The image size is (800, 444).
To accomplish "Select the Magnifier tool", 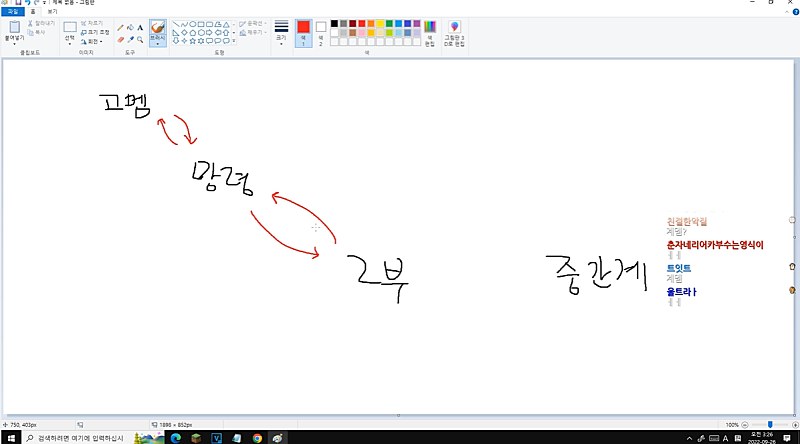I will pyautogui.click(x=140, y=39).
